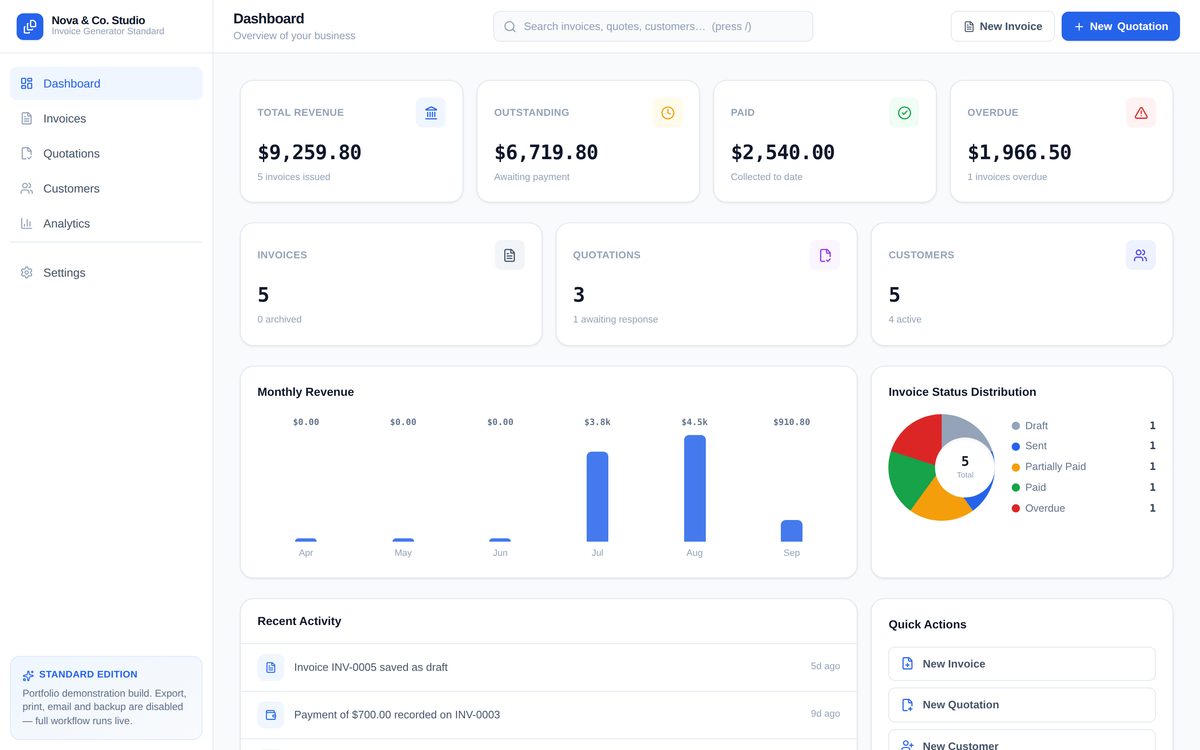Image resolution: width=1200 pixels, height=750 pixels.
Task: Click the '$4.5k' label above August bar
Action: click(695, 422)
